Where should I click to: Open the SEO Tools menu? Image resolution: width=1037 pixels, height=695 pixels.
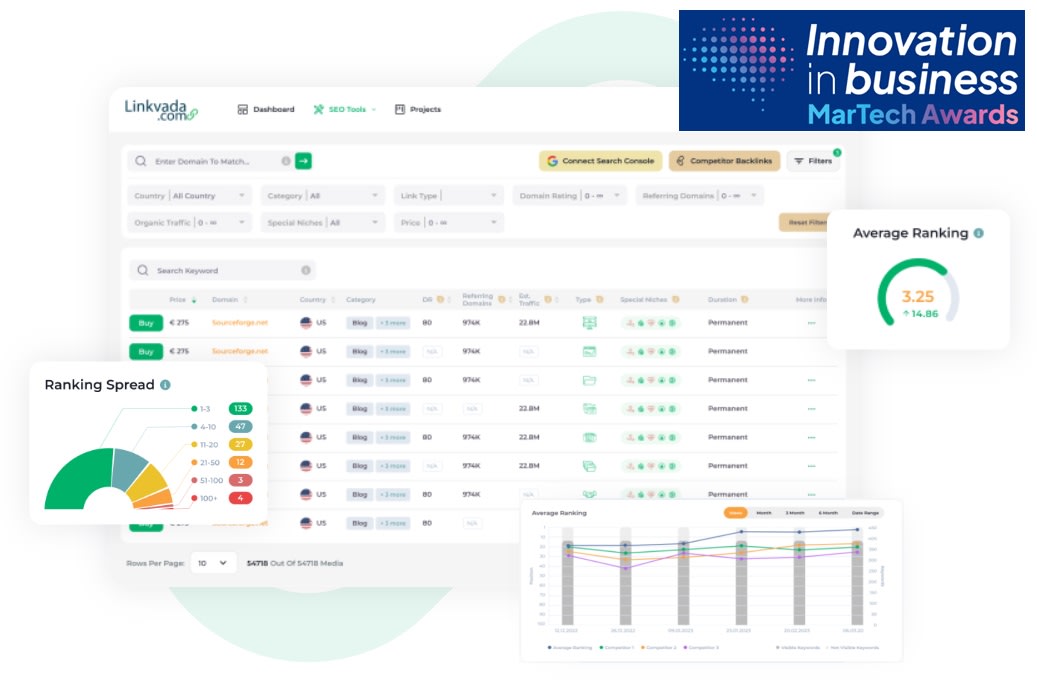point(345,109)
